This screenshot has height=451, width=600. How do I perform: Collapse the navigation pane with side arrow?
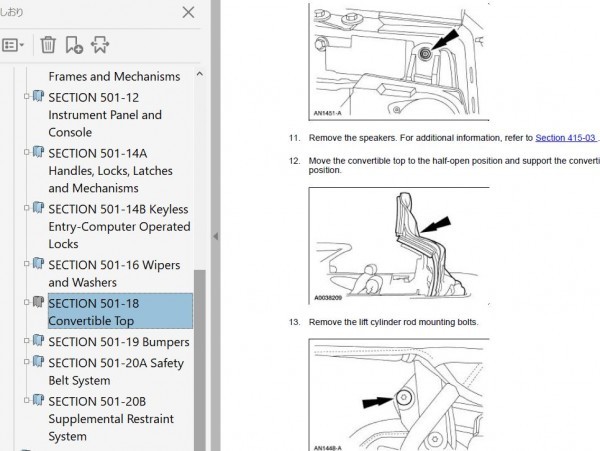coord(215,236)
